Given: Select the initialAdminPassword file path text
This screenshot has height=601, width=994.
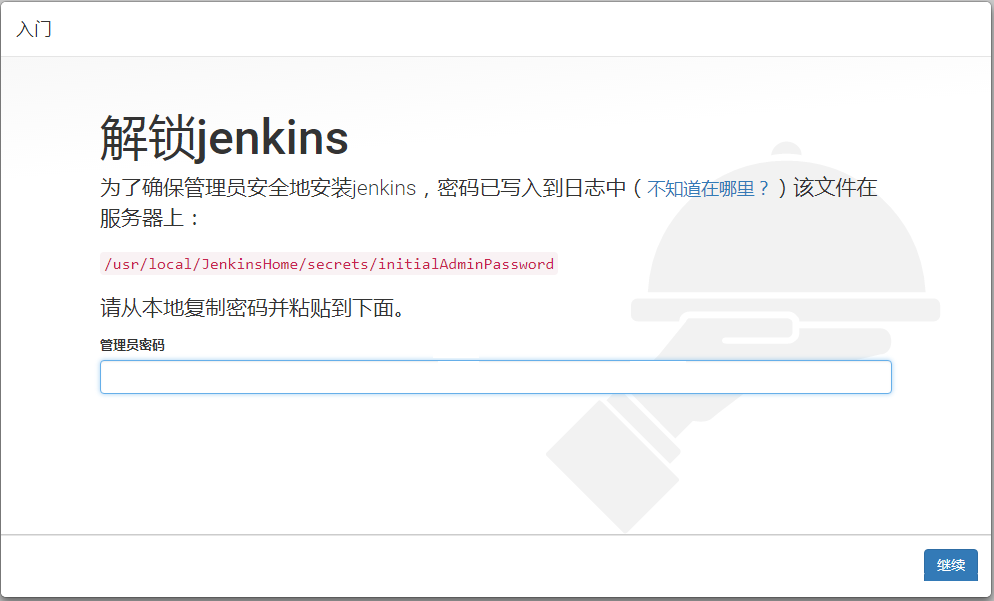Looking at the screenshot, I should pos(329,264).
